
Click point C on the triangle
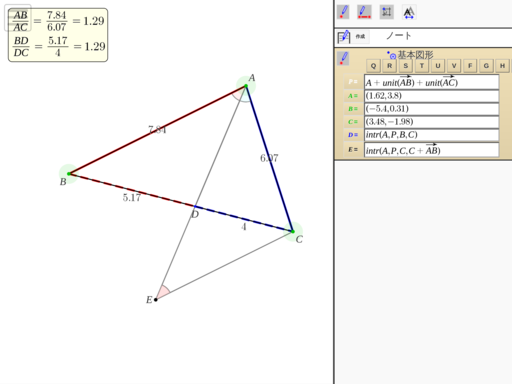coord(293,231)
